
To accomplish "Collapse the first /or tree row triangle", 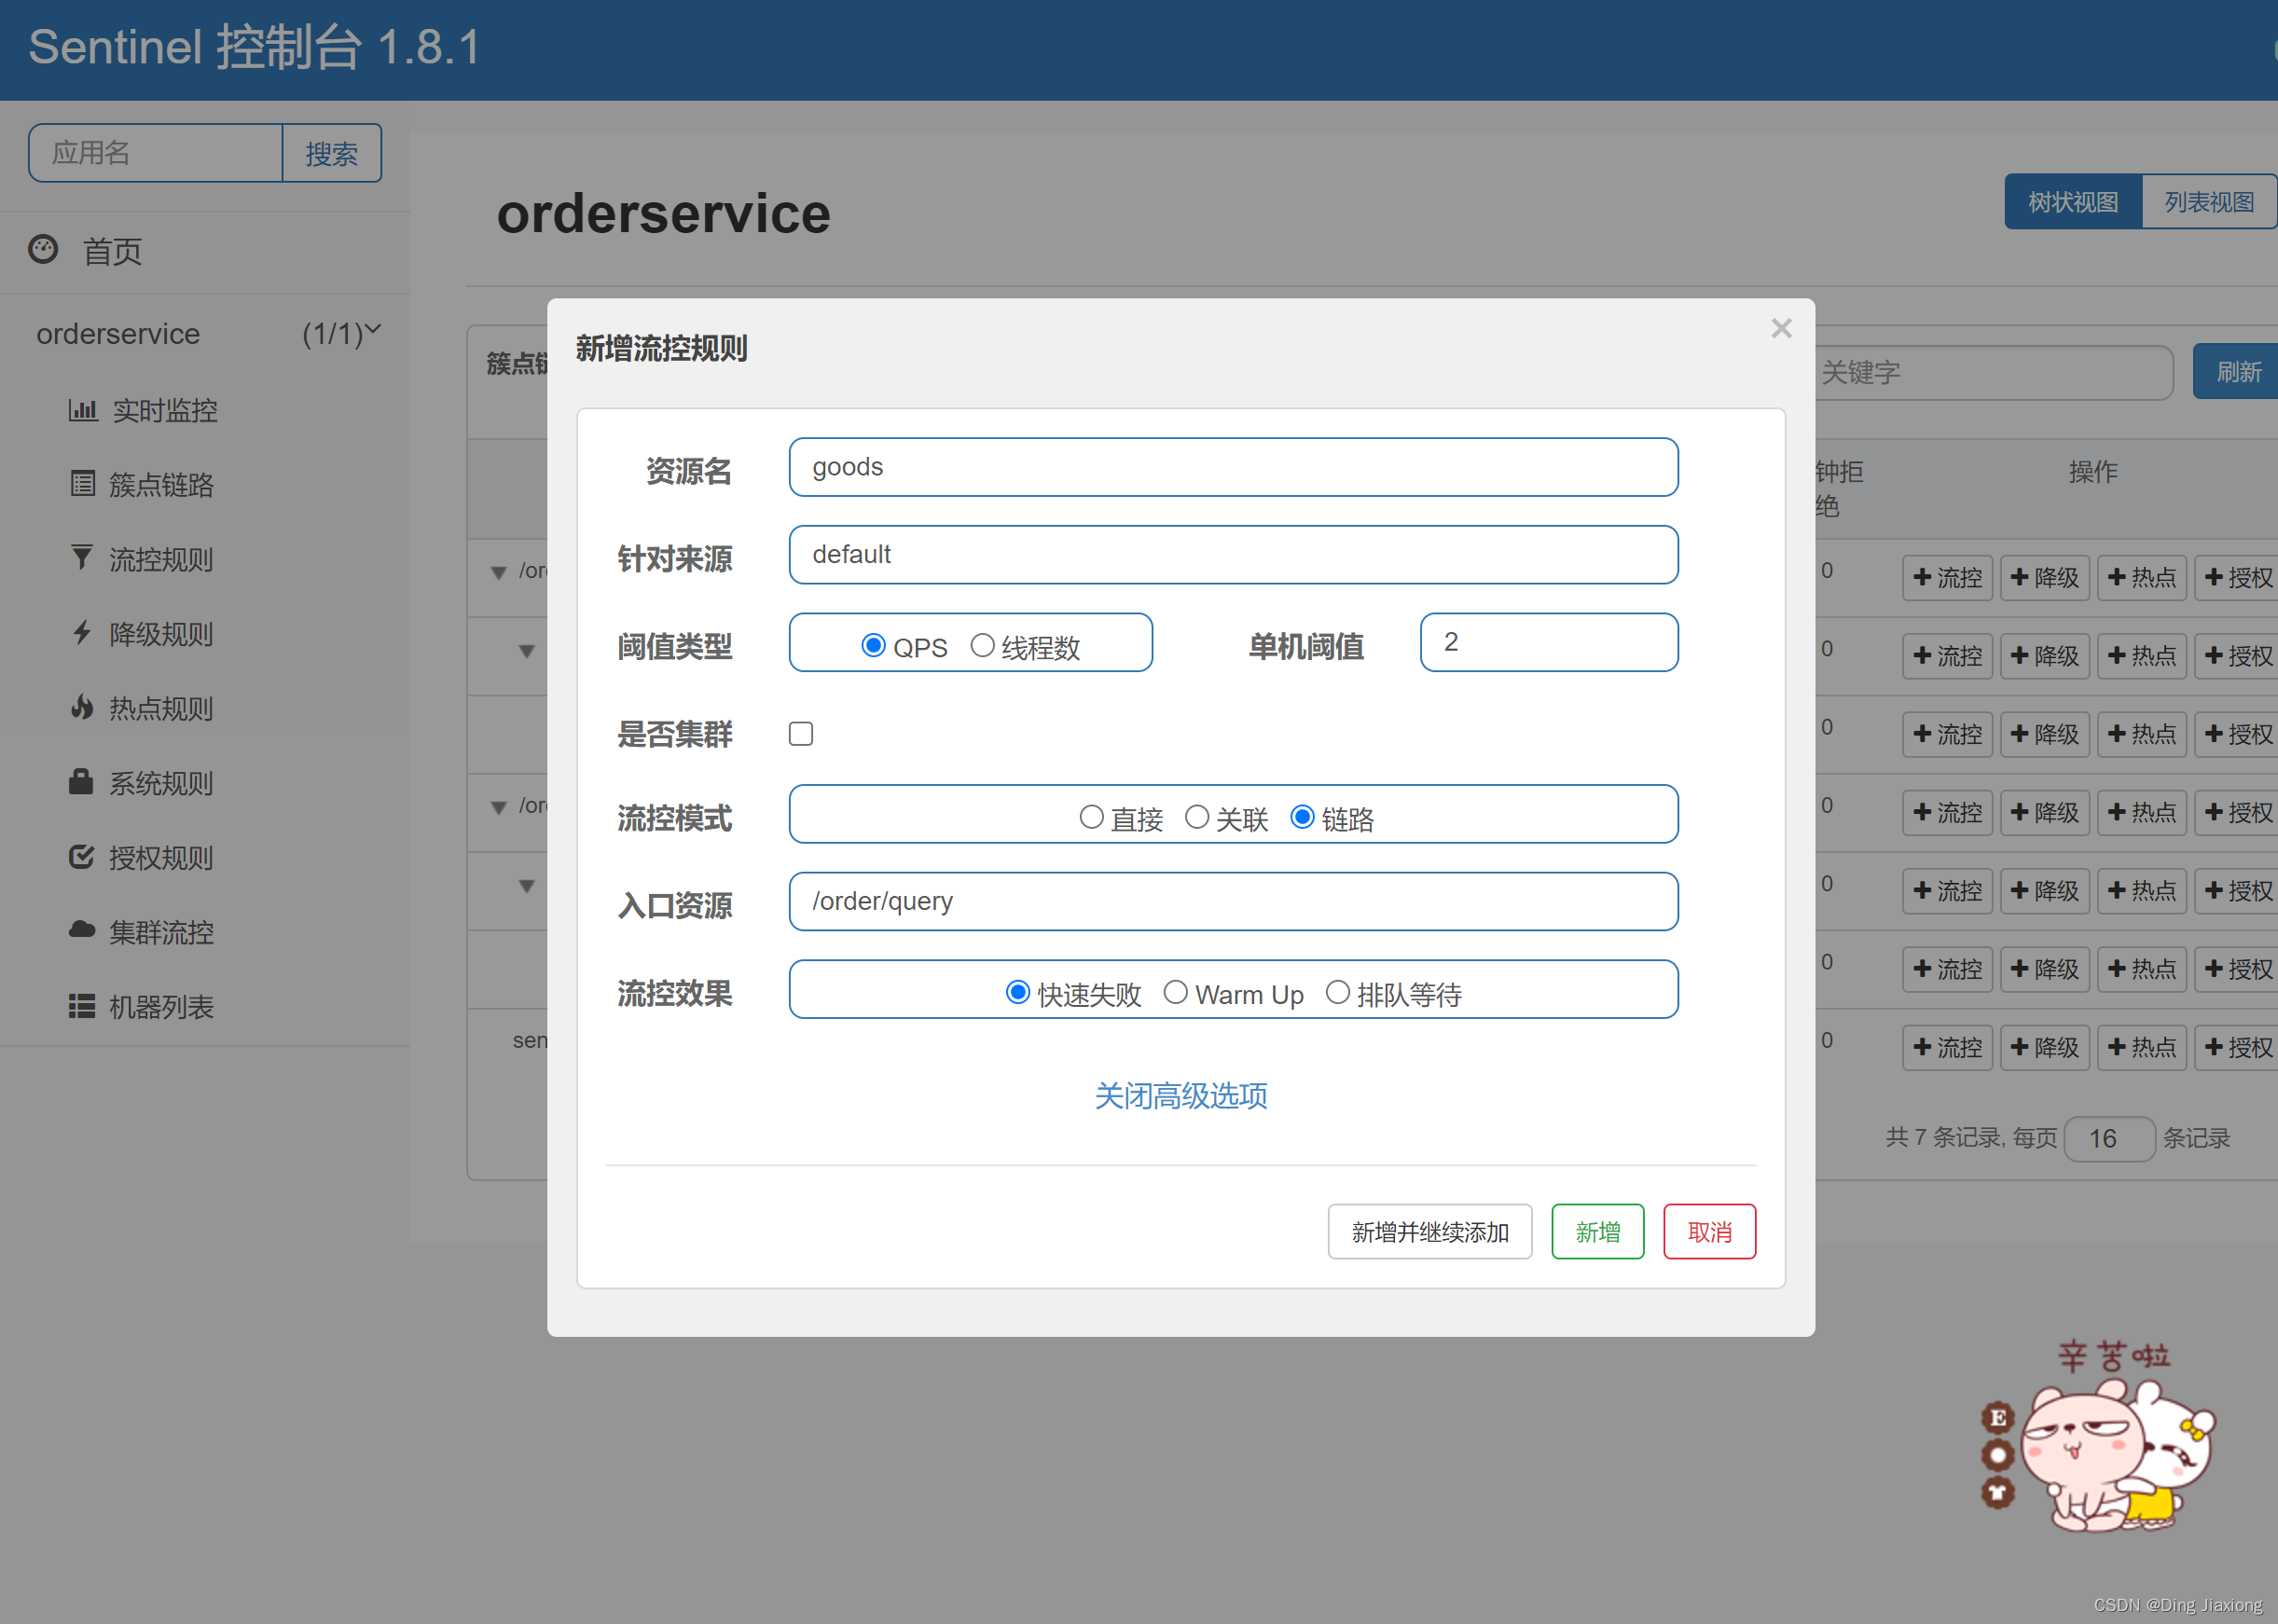I will [498, 573].
